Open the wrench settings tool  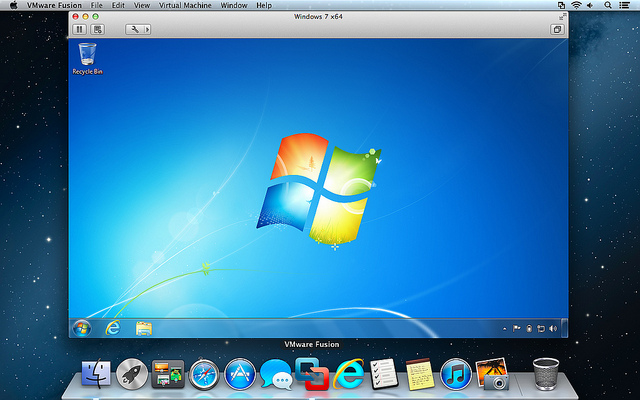(135, 30)
